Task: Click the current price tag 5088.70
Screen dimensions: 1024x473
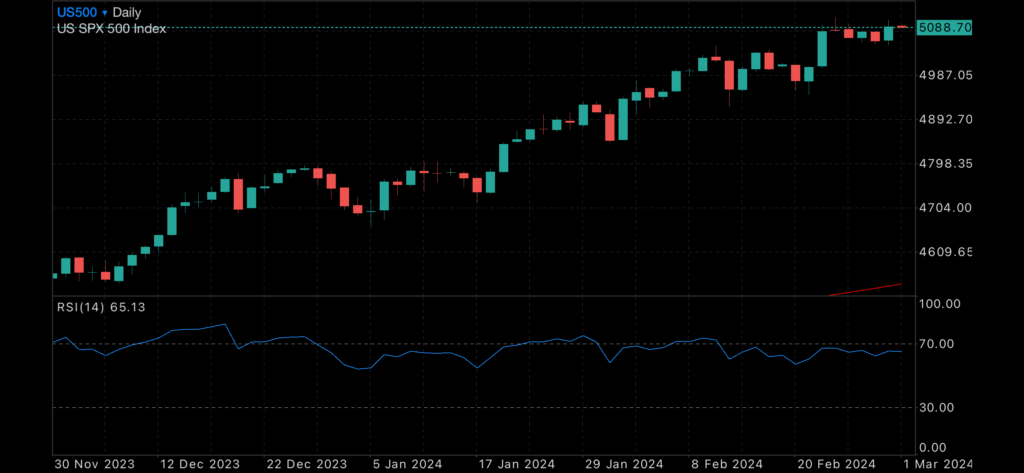Action: (x=944, y=27)
